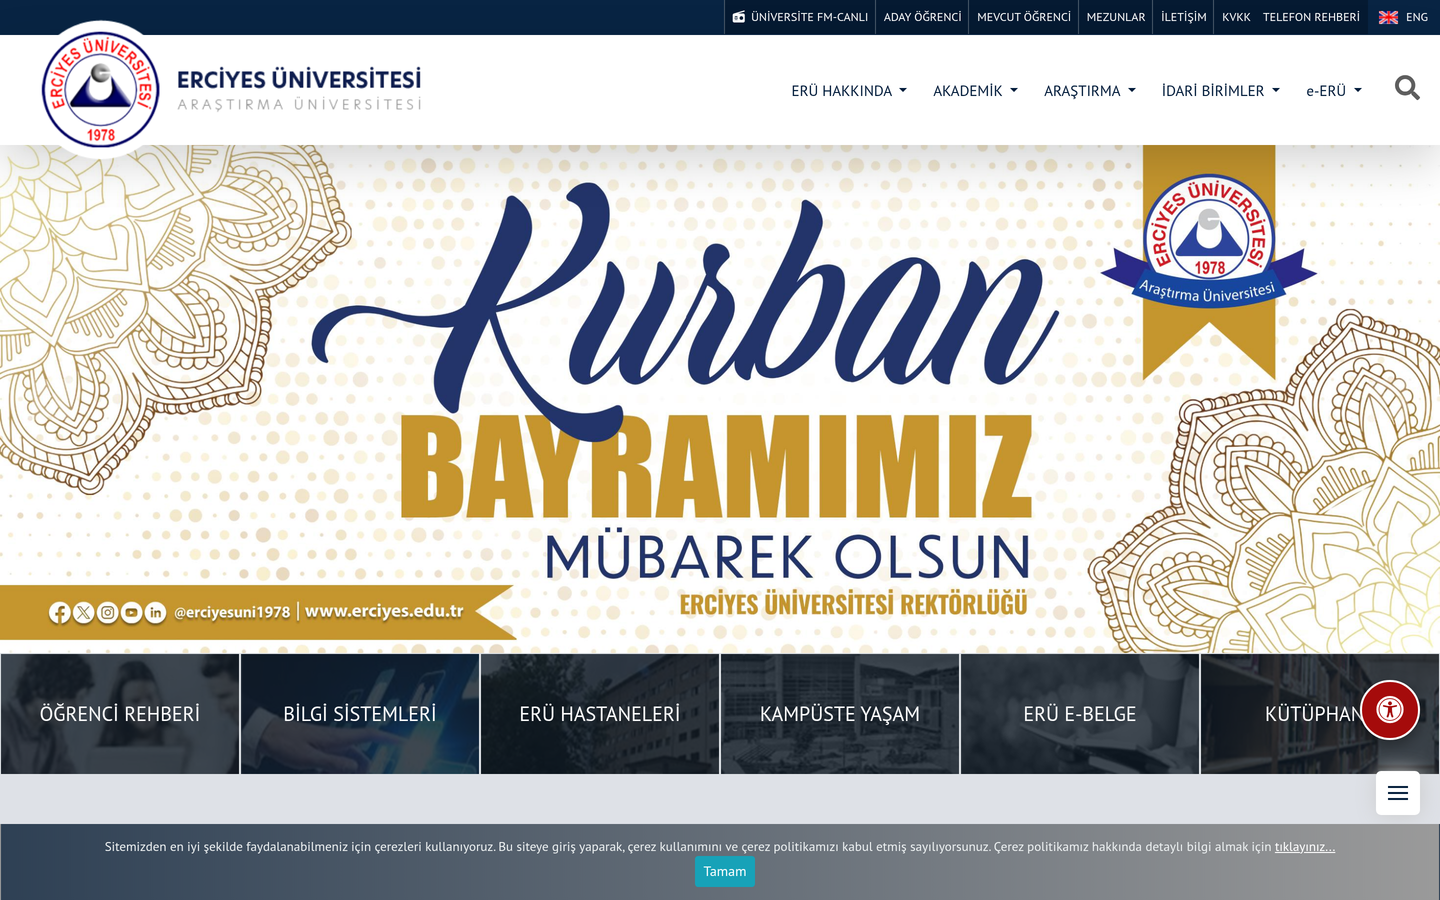Click the Instagram icon on the banner
1440x900 pixels.
click(x=108, y=613)
